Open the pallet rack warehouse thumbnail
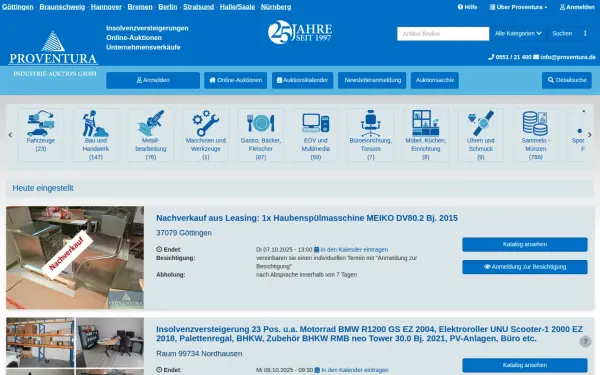The height and width of the screenshot is (375, 600). pos(40,342)
